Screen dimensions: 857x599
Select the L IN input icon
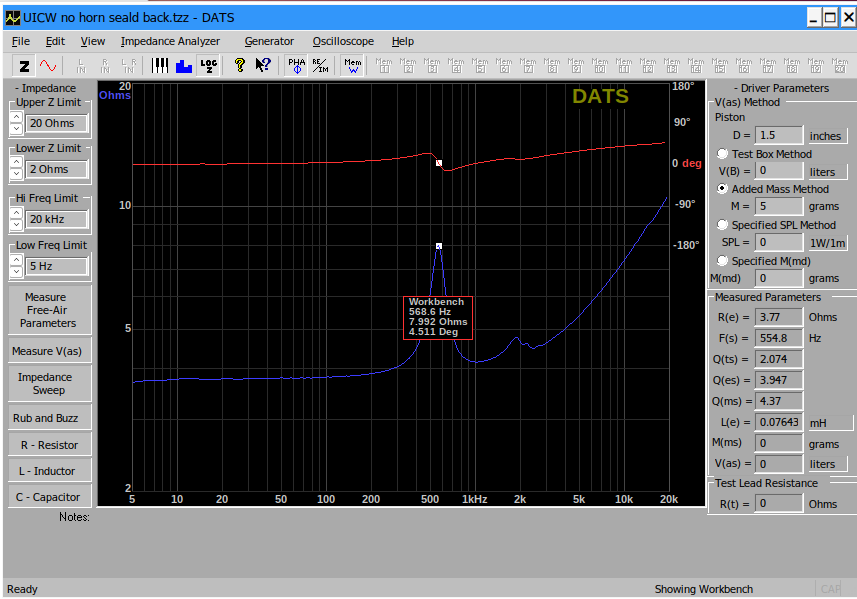(81, 66)
